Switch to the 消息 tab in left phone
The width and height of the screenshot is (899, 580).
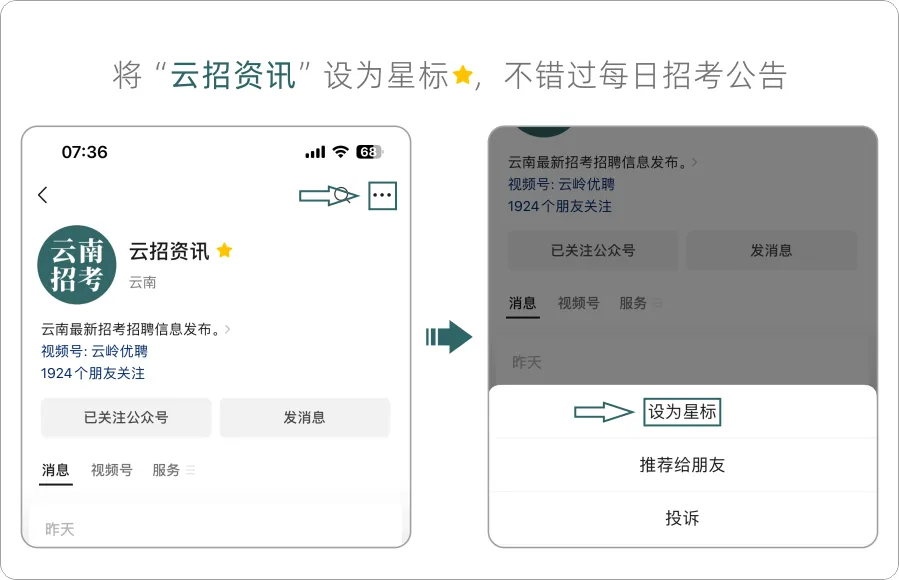click(x=56, y=469)
